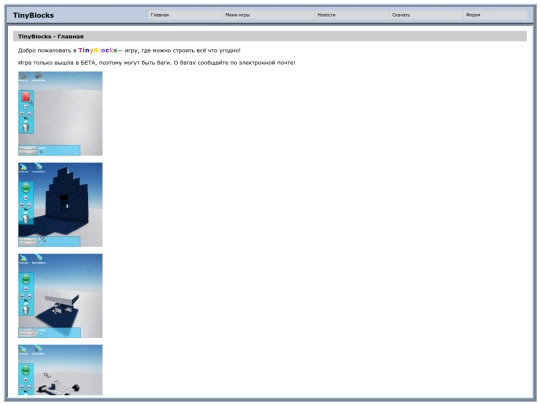The height and width of the screenshot is (405, 540).
Task: Open the floating white slab screenshot
Action: [x=60, y=296]
